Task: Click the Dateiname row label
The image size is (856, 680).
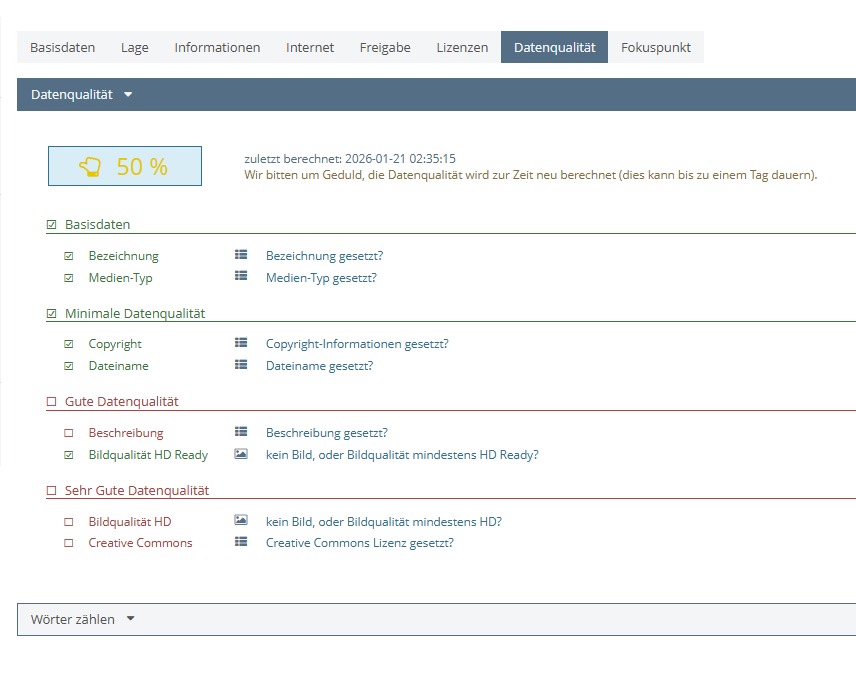Action: 118,366
